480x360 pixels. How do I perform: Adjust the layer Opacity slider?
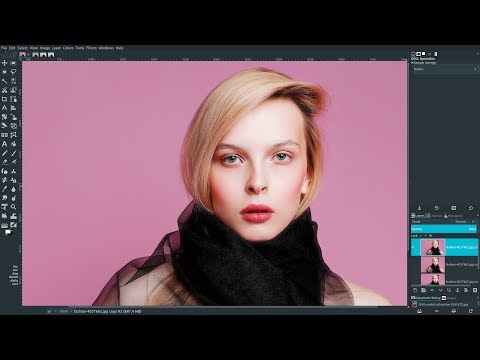coord(444,229)
